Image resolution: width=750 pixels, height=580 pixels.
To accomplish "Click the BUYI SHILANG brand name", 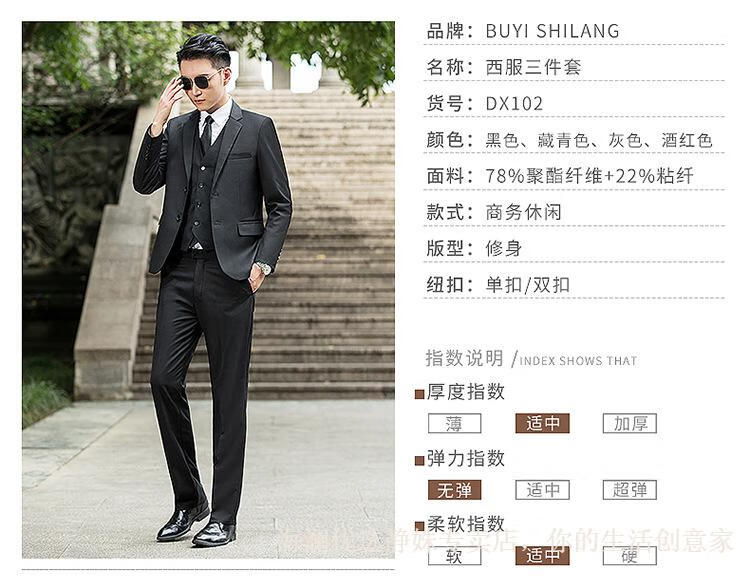I will 552,31.
